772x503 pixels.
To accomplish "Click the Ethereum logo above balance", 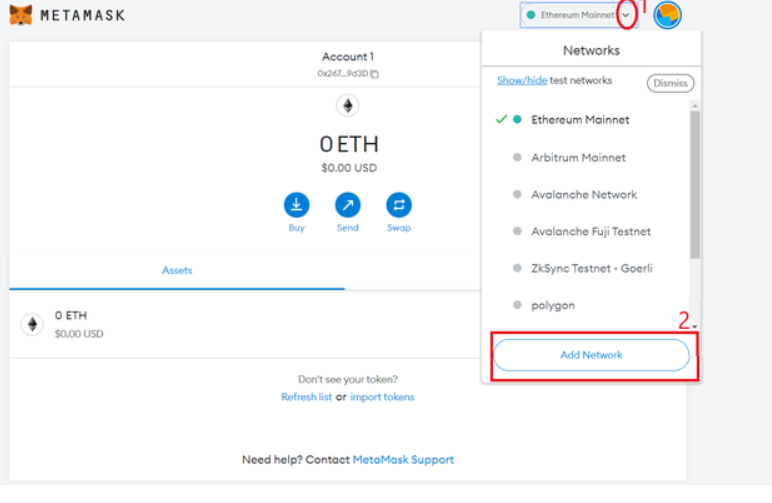I will 348,105.
